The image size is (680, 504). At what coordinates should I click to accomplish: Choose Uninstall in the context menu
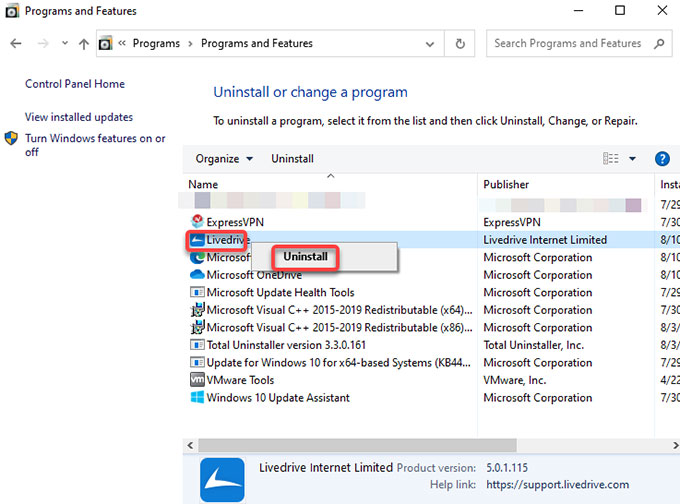point(305,257)
